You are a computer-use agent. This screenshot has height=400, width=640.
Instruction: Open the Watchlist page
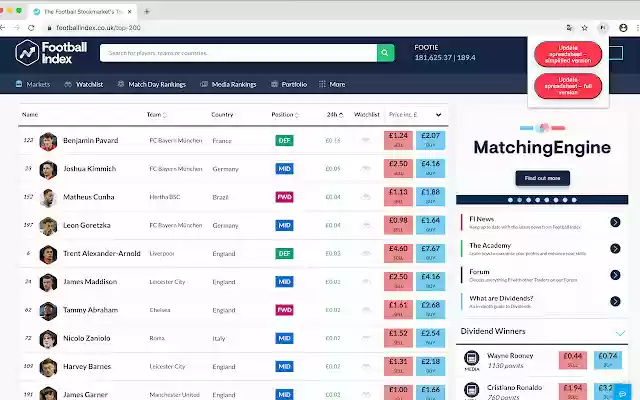click(84, 84)
